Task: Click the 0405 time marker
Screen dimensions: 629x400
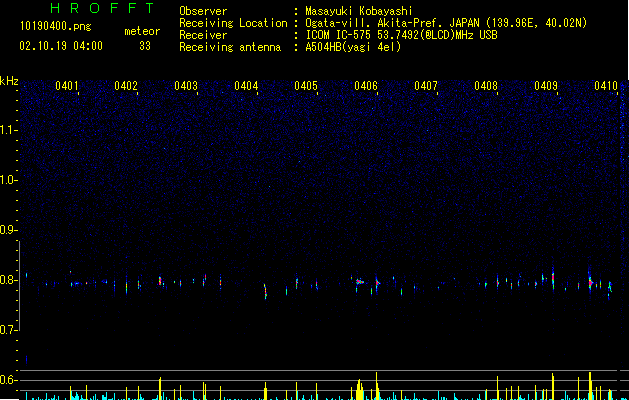Action: (306, 86)
